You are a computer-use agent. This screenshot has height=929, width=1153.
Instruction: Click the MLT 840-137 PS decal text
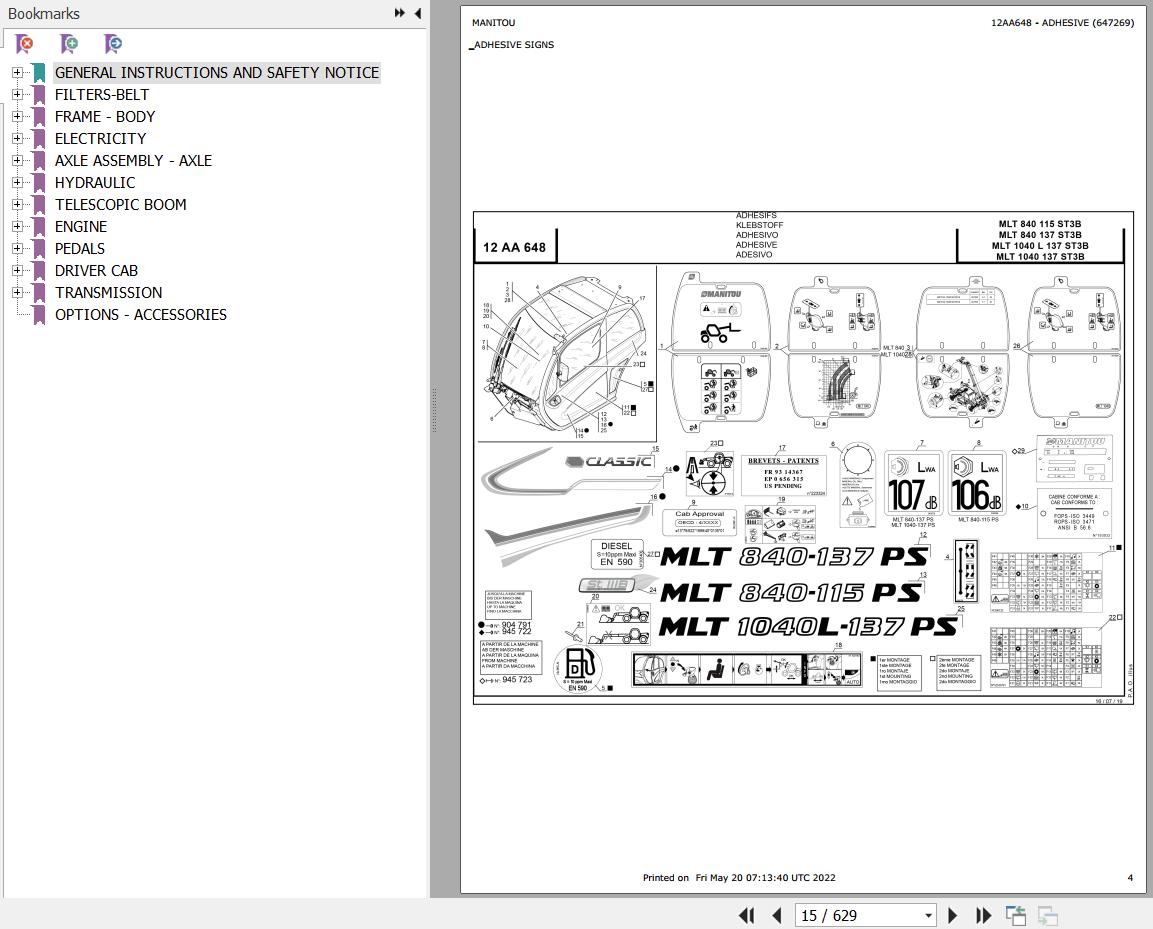pos(794,557)
